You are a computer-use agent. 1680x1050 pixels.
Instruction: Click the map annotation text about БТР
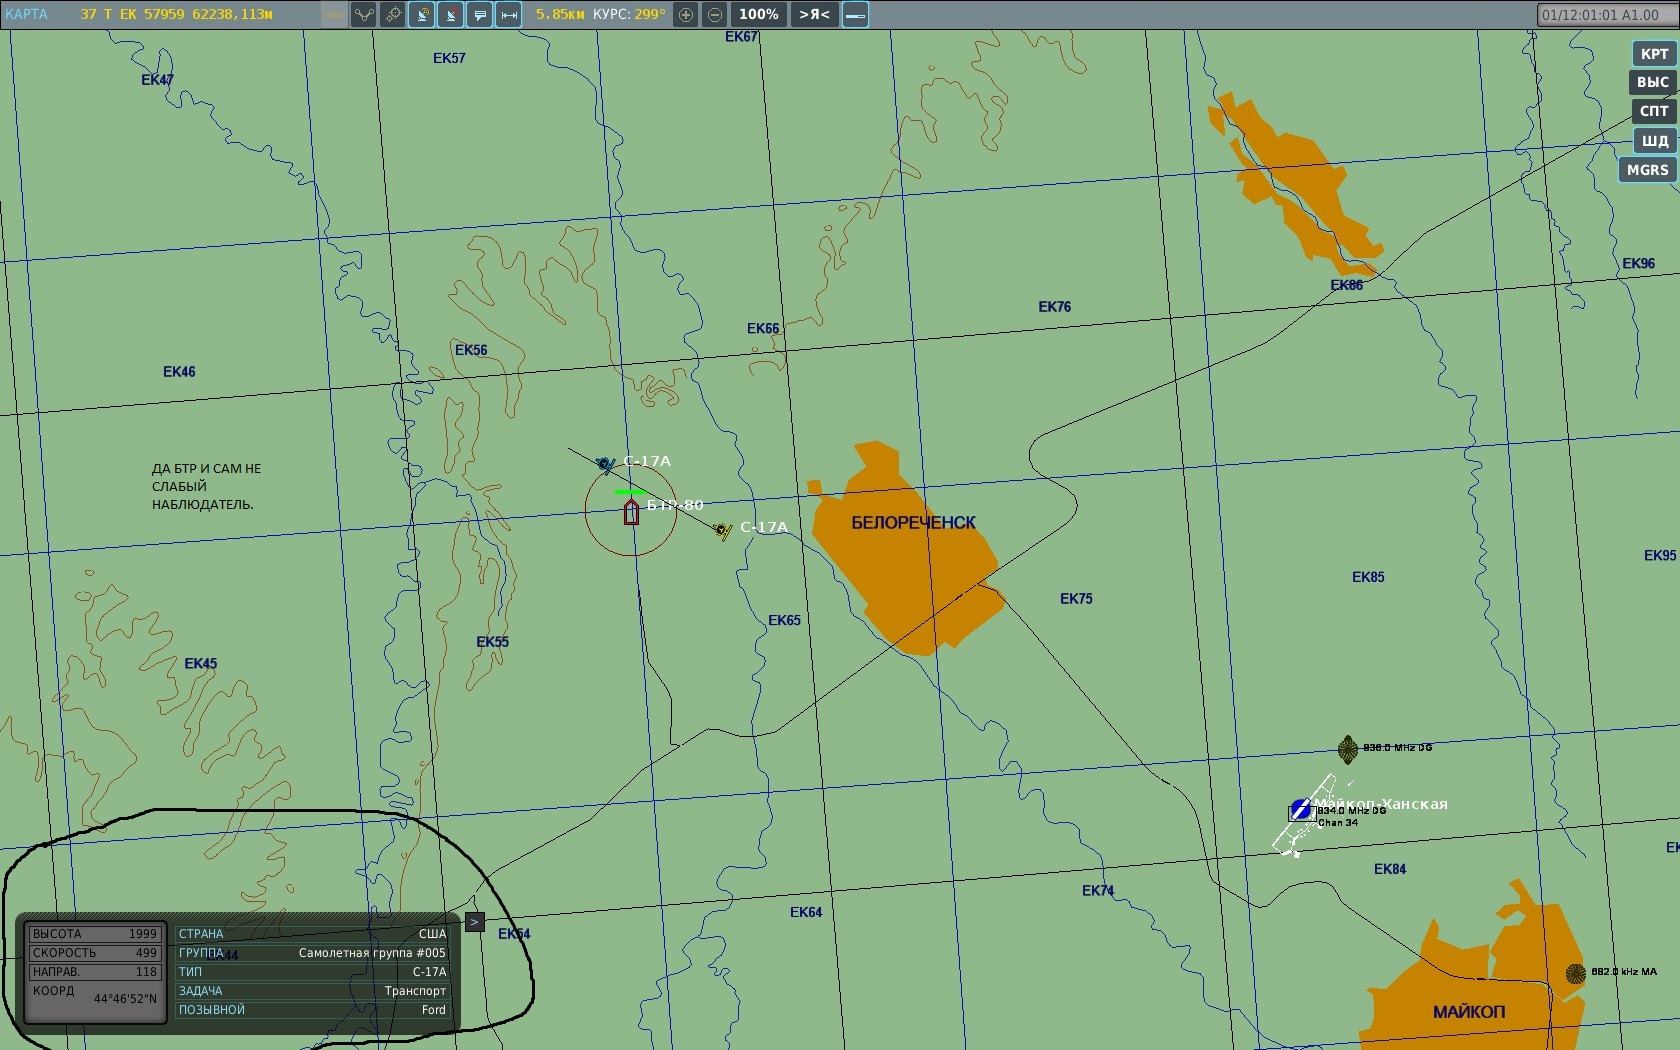(x=206, y=487)
